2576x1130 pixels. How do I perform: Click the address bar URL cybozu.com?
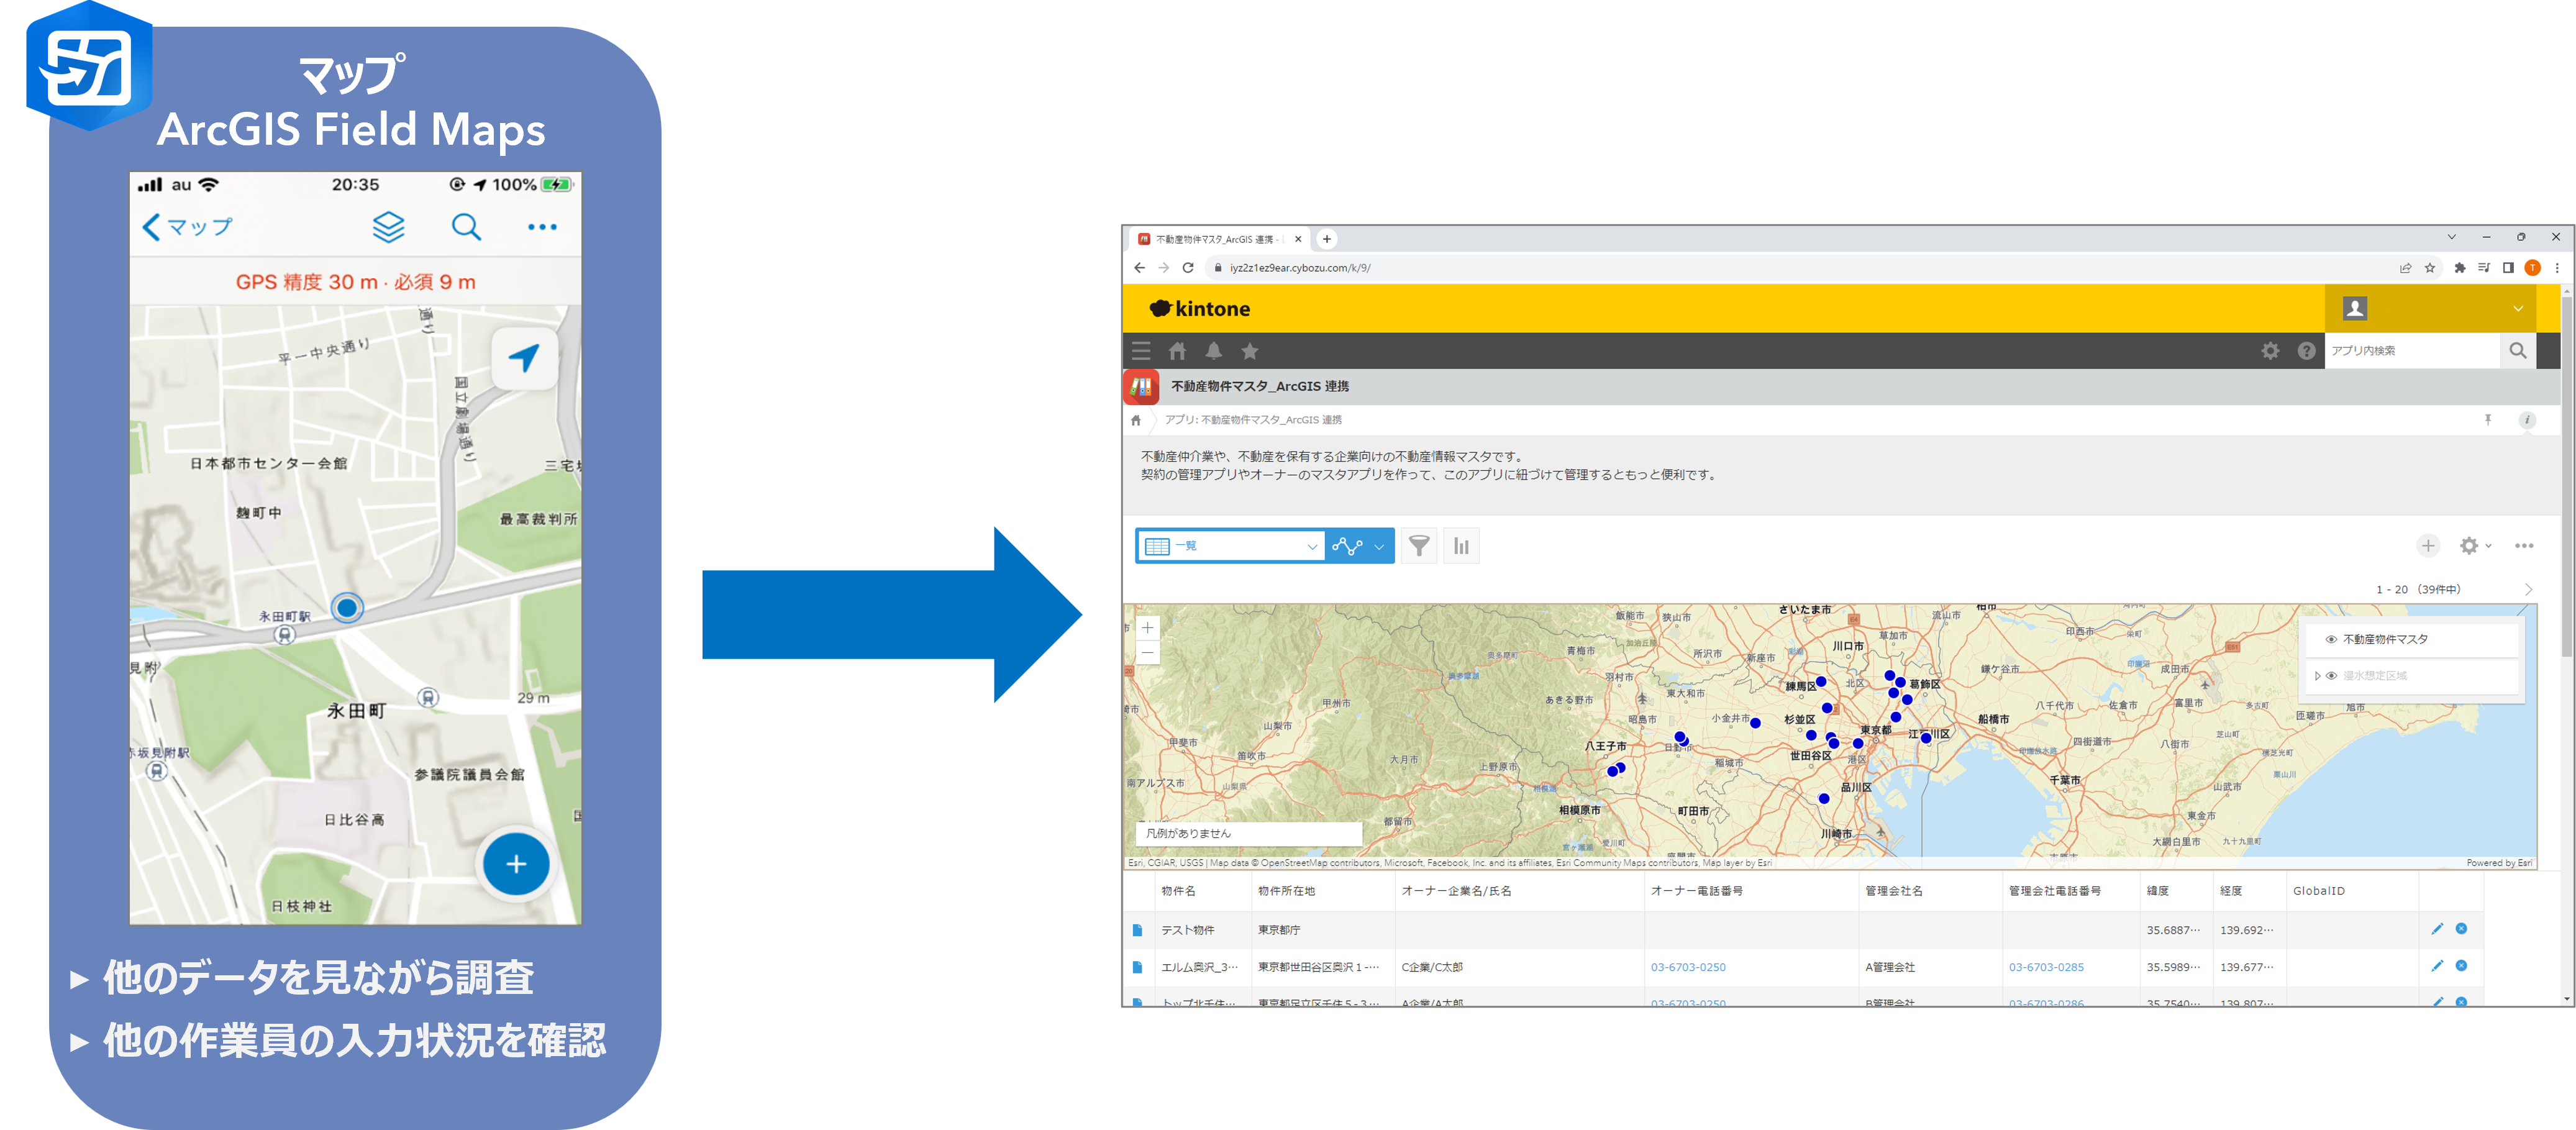[x=1300, y=268]
